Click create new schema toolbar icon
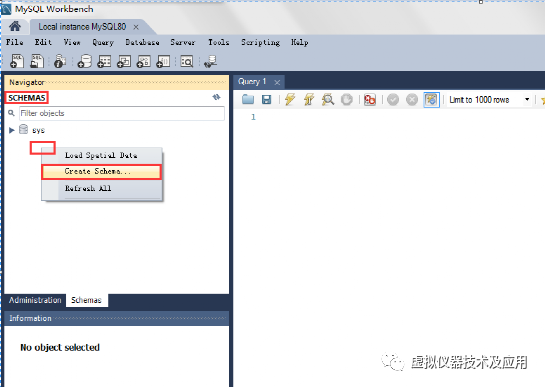545x387 pixels. point(84,62)
